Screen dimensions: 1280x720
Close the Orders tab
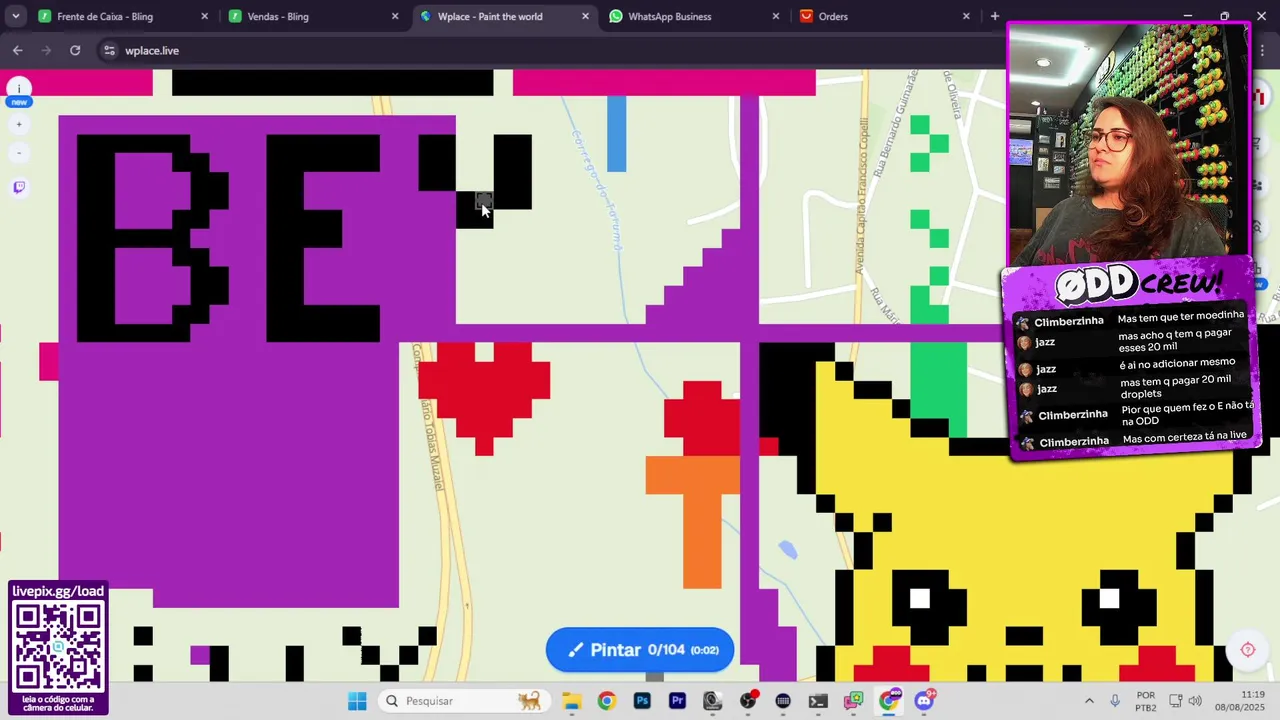click(x=966, y=16)
